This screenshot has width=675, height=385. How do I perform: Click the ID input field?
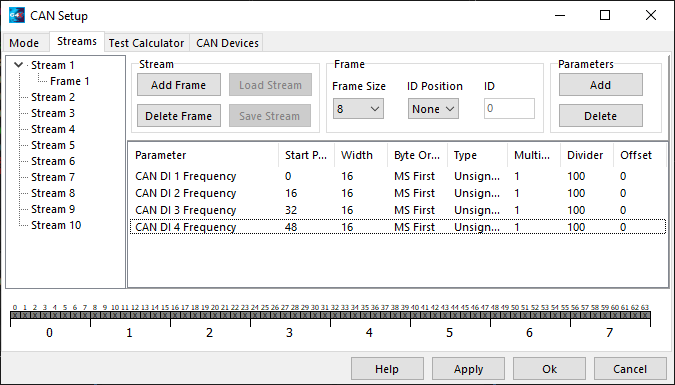click(x=509, y=109)
